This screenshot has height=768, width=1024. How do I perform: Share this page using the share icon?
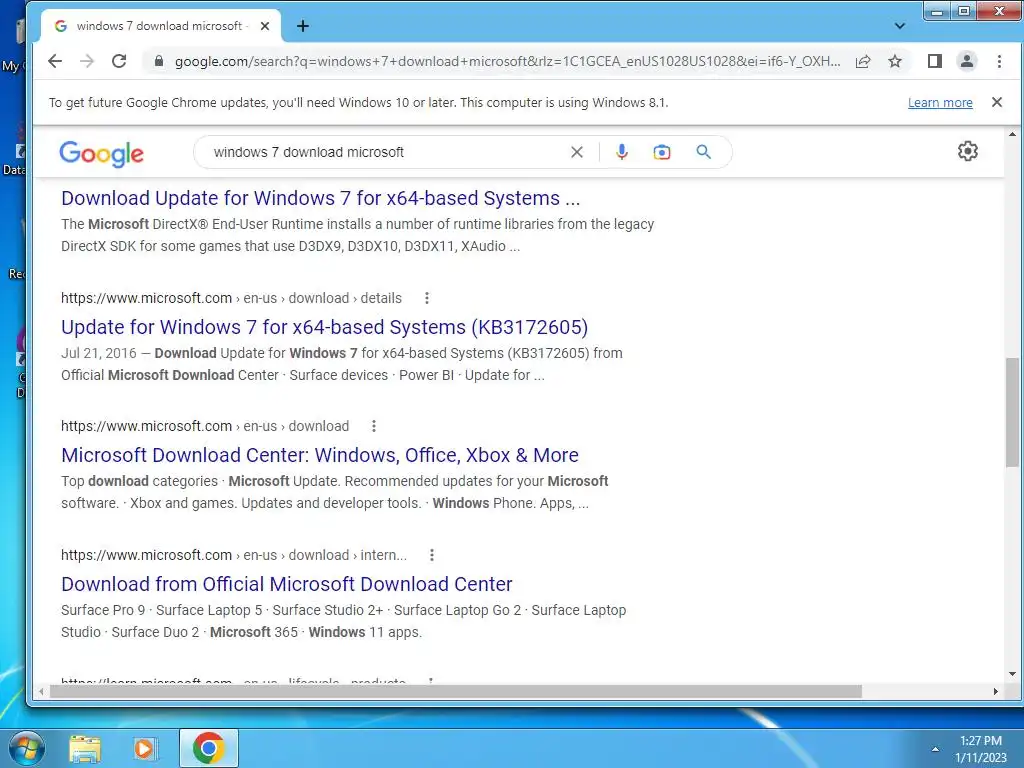pos(863,61)
